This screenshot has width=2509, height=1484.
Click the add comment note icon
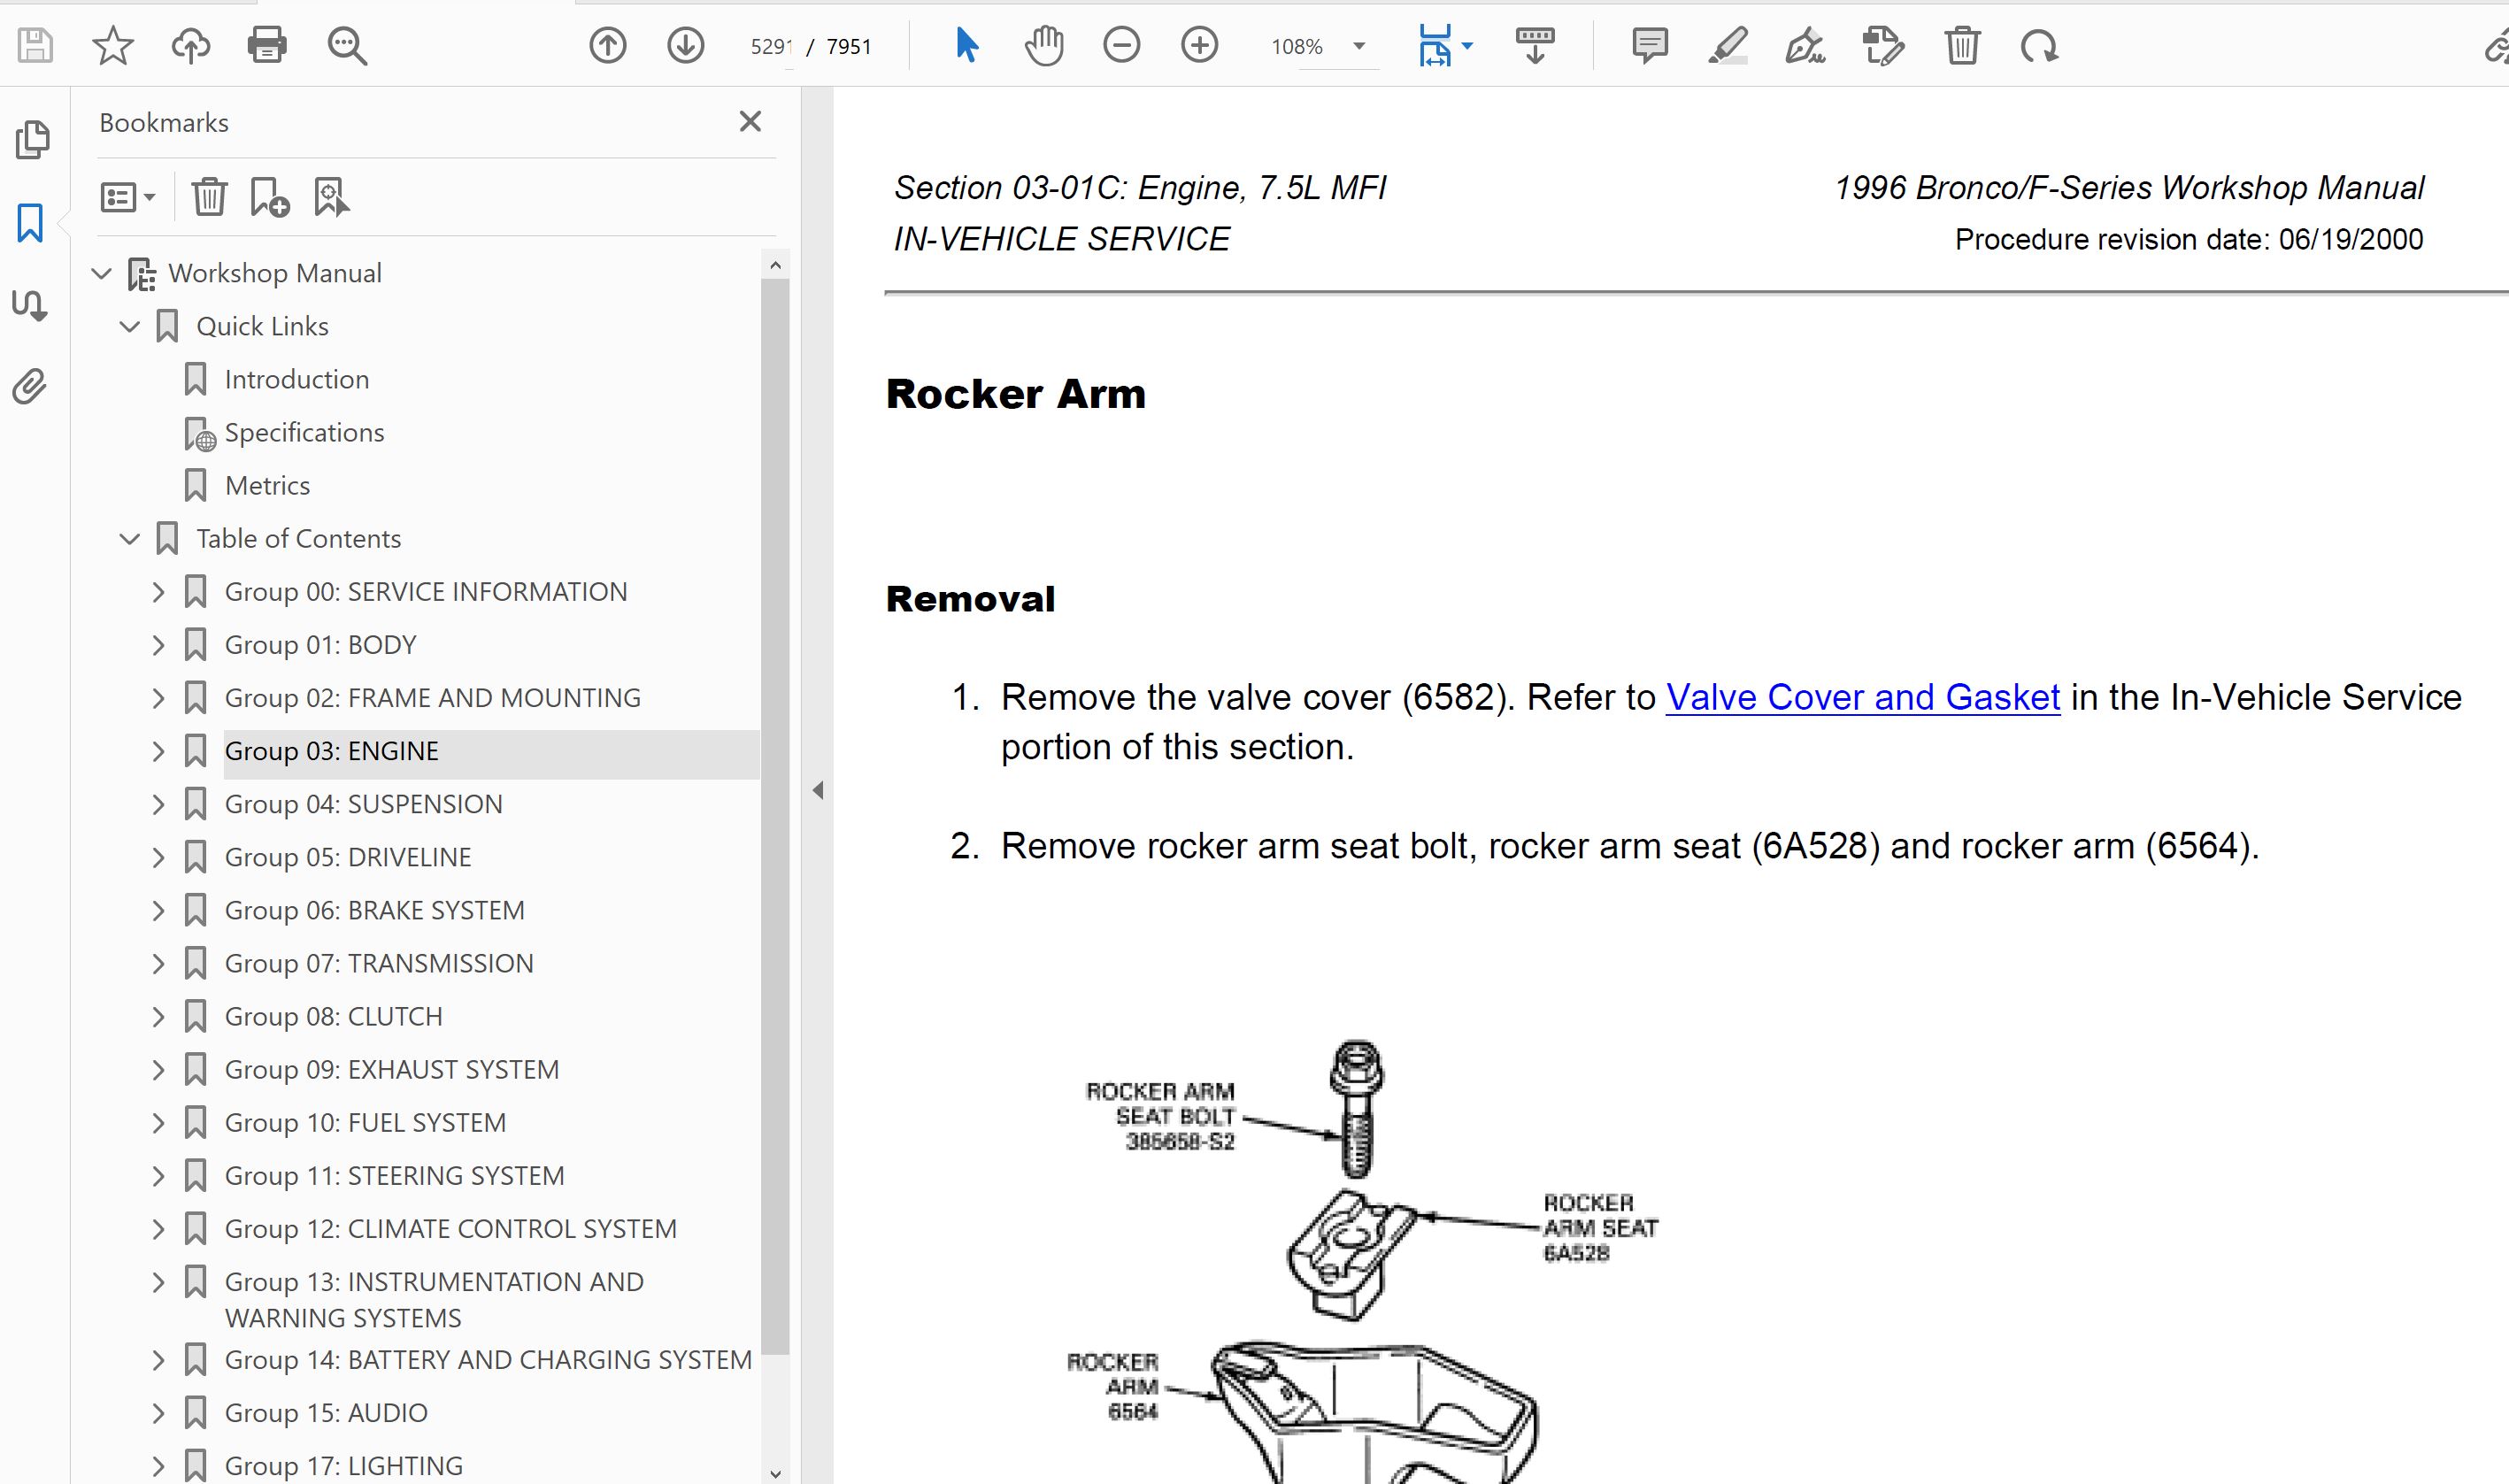[1649, 45]
